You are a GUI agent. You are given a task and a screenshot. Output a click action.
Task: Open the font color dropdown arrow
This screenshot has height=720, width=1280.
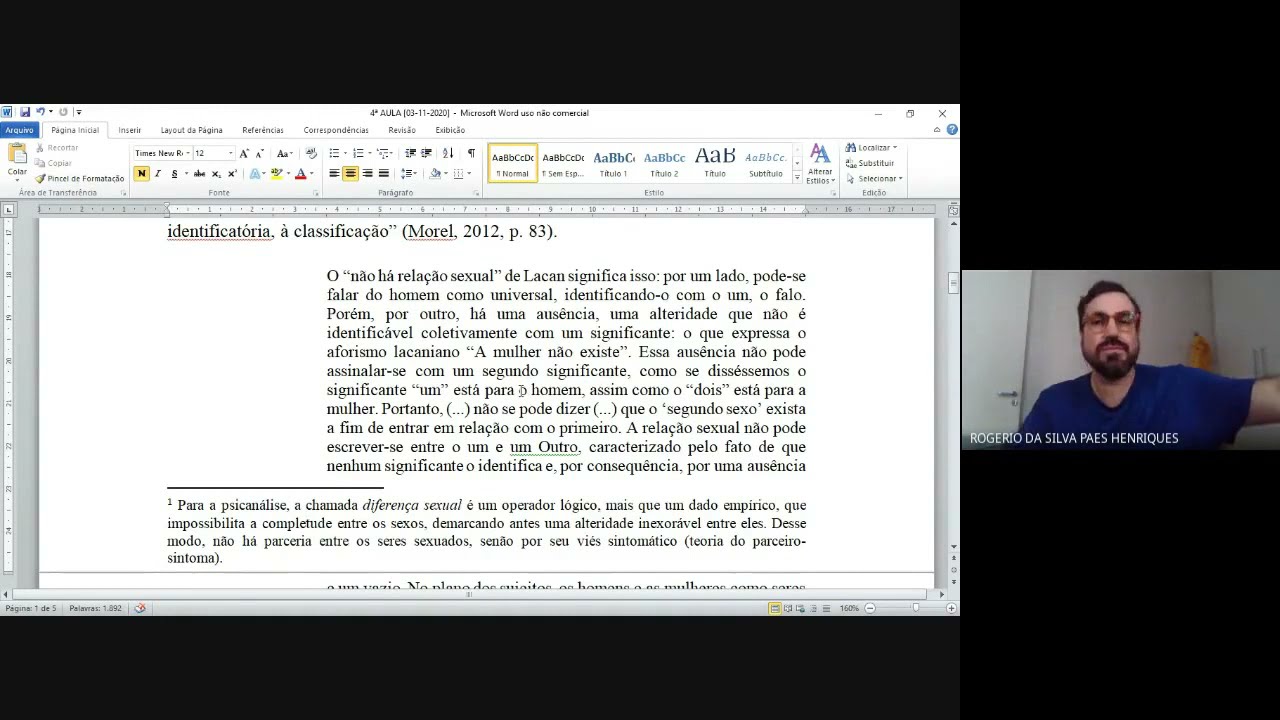(x=311, y=174)
